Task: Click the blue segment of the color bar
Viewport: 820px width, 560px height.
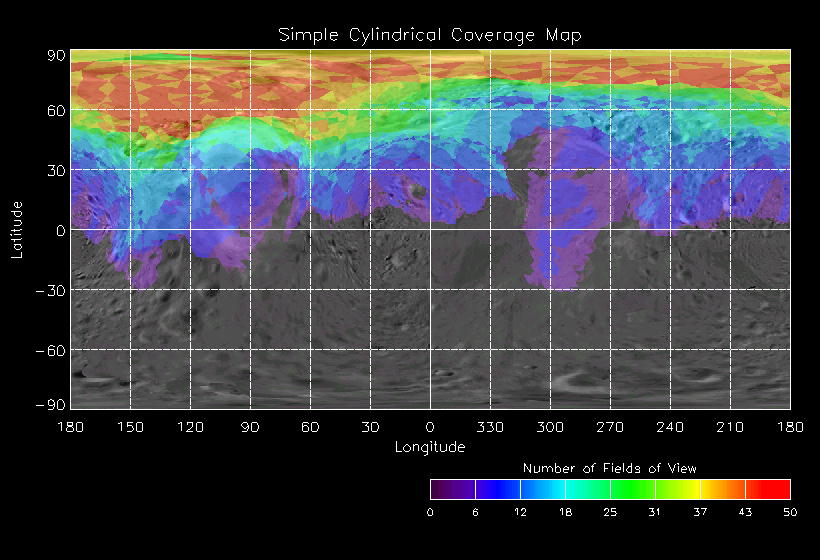Action: pyautogui.click(x=498, y=489)
